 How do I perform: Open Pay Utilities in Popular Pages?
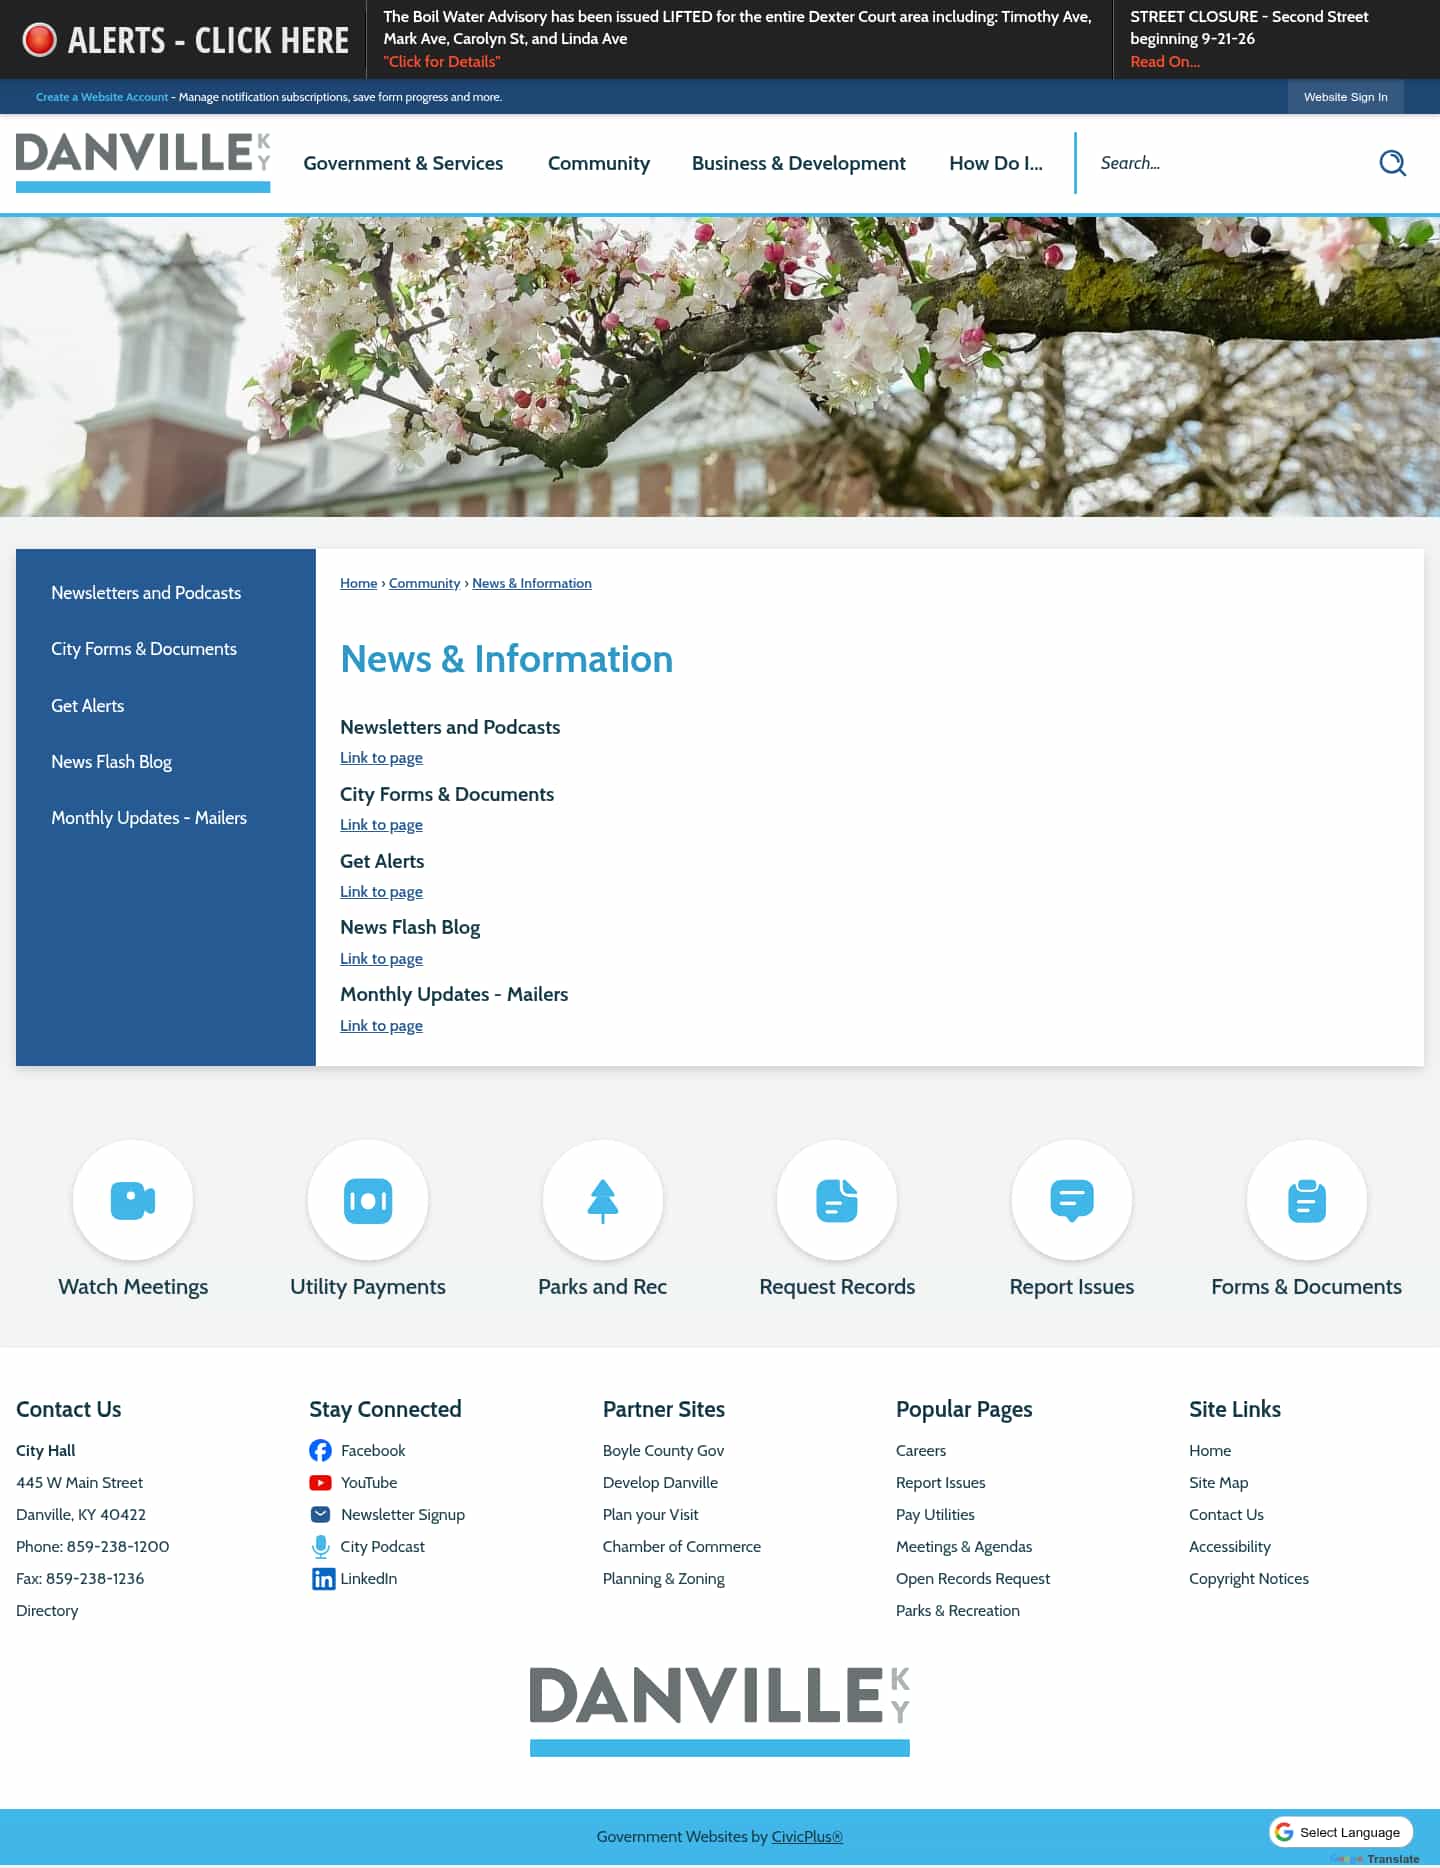click(935, 1515)
